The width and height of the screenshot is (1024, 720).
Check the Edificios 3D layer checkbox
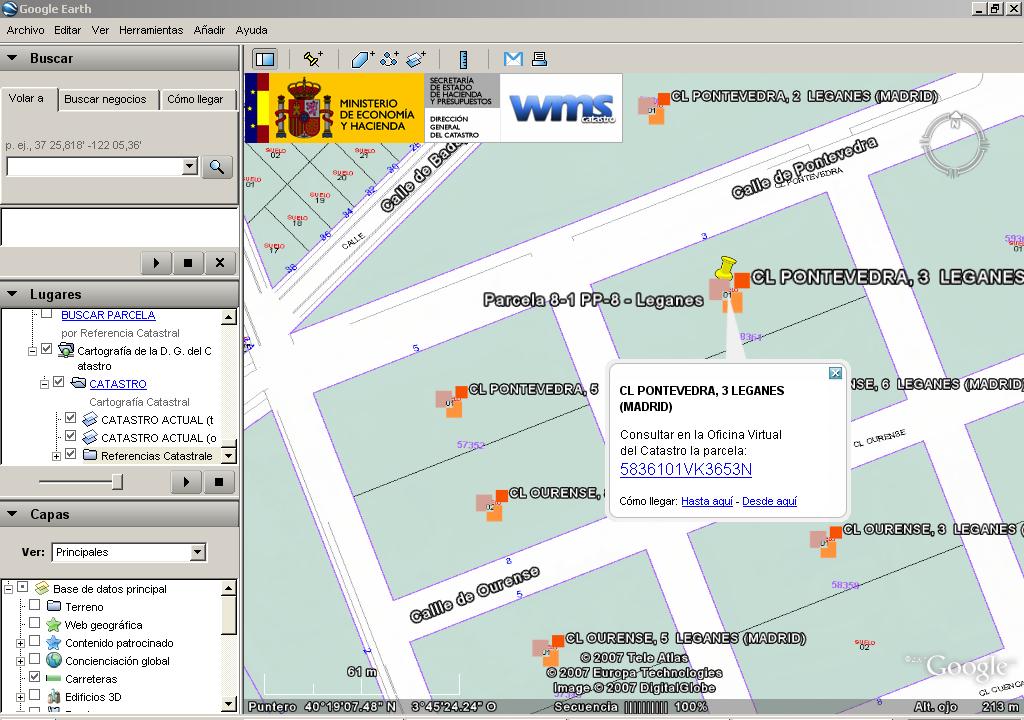pyautogui.click(x=35, y=696)
